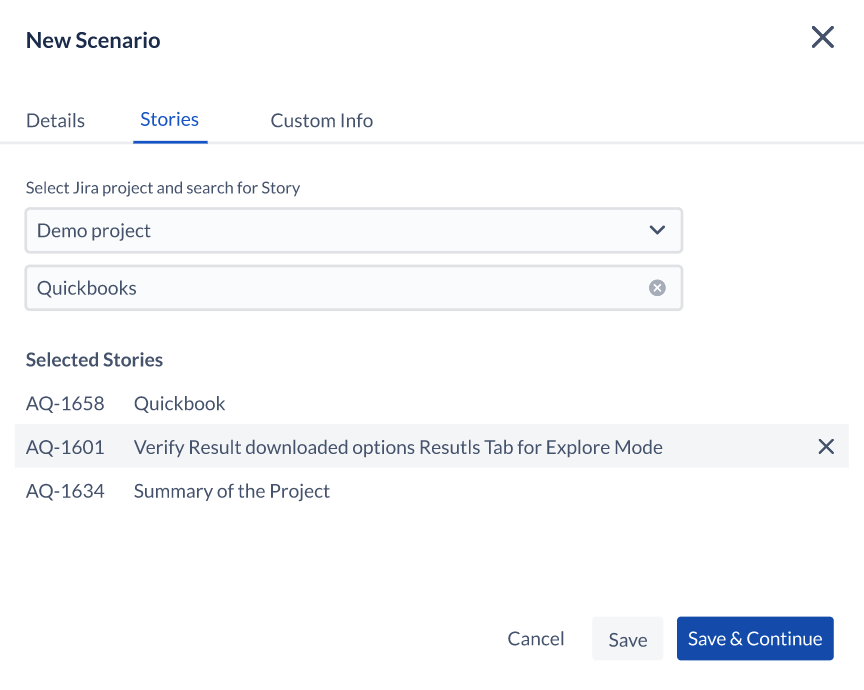Clear the Quickbooks search text
864x690 pixels.
point(657,288)
